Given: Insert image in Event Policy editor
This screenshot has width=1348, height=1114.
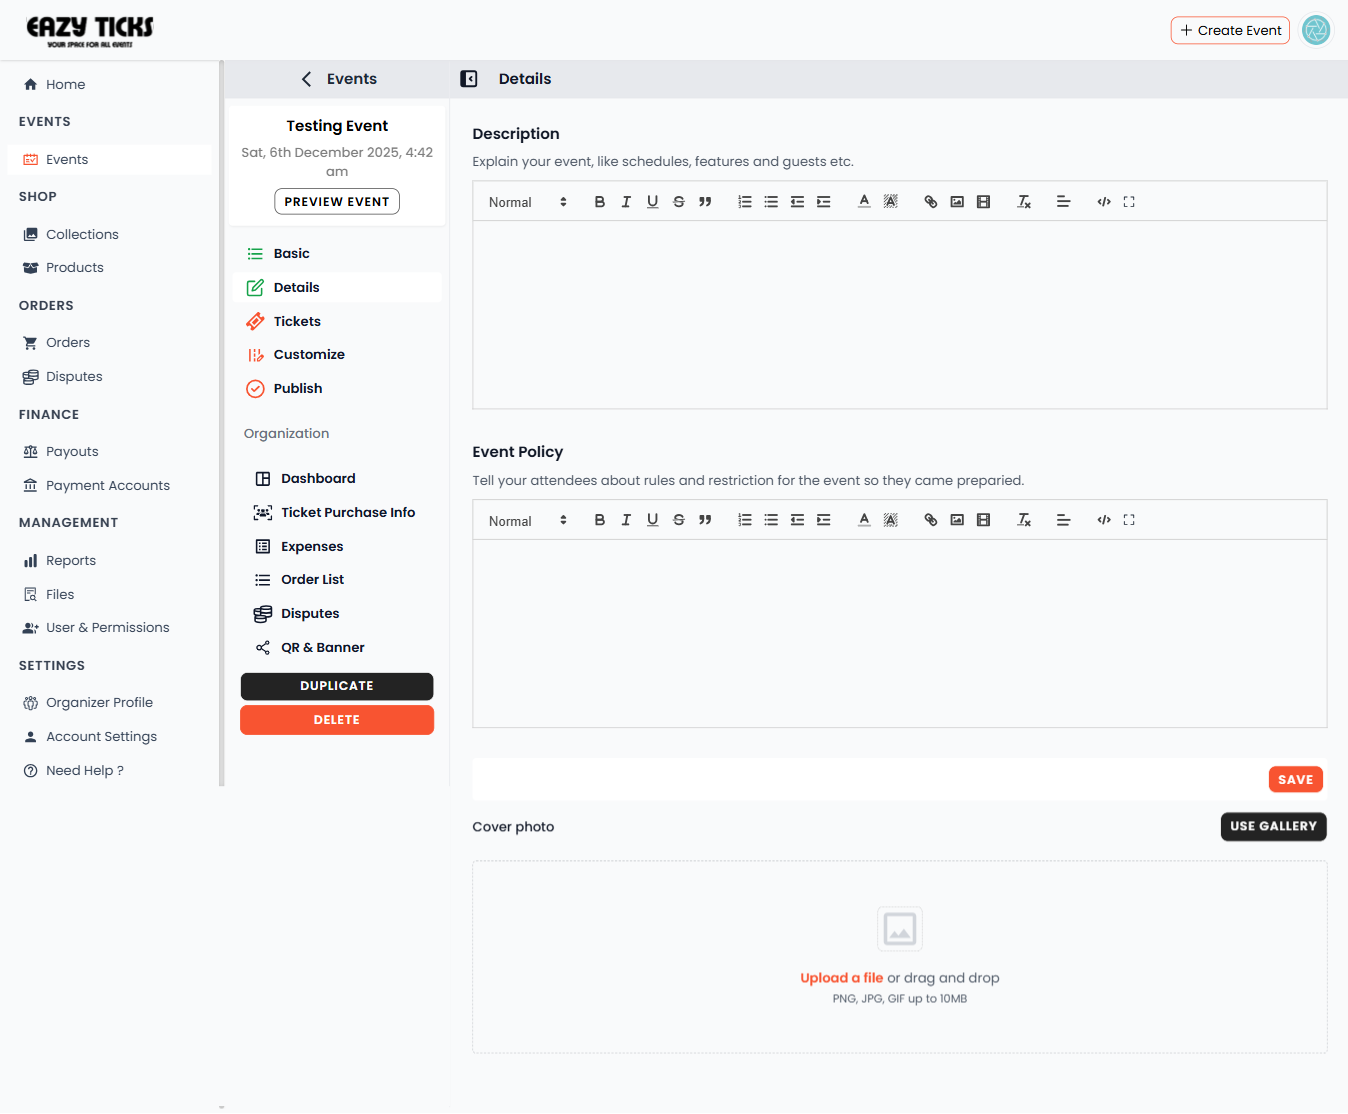Looking at the screenshot, I should [957, 520].
